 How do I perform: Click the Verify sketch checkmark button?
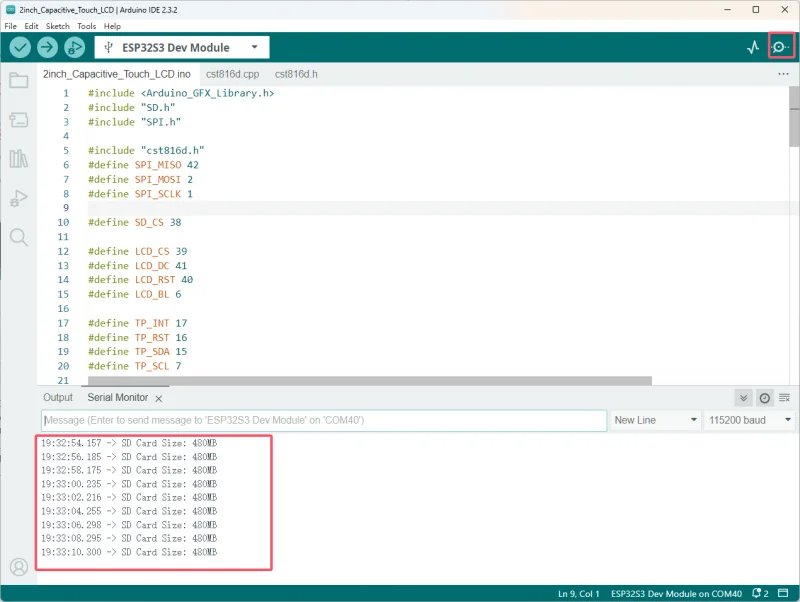pyautogui.click(x=20, y=47)
